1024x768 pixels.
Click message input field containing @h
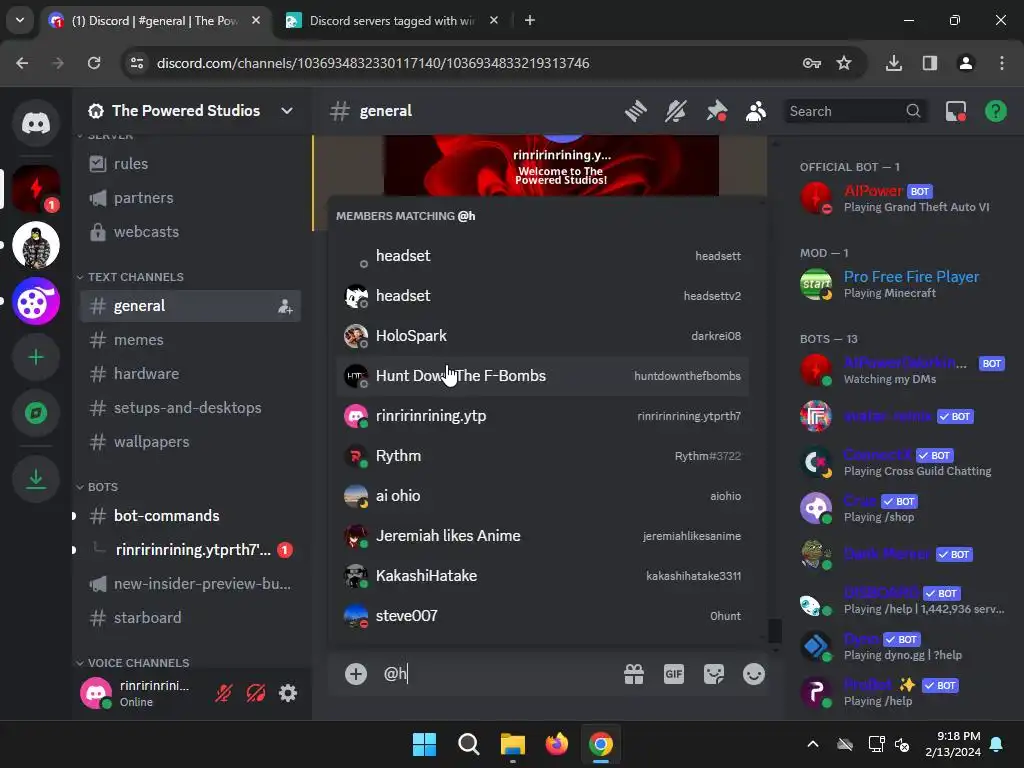pos(496,673)
